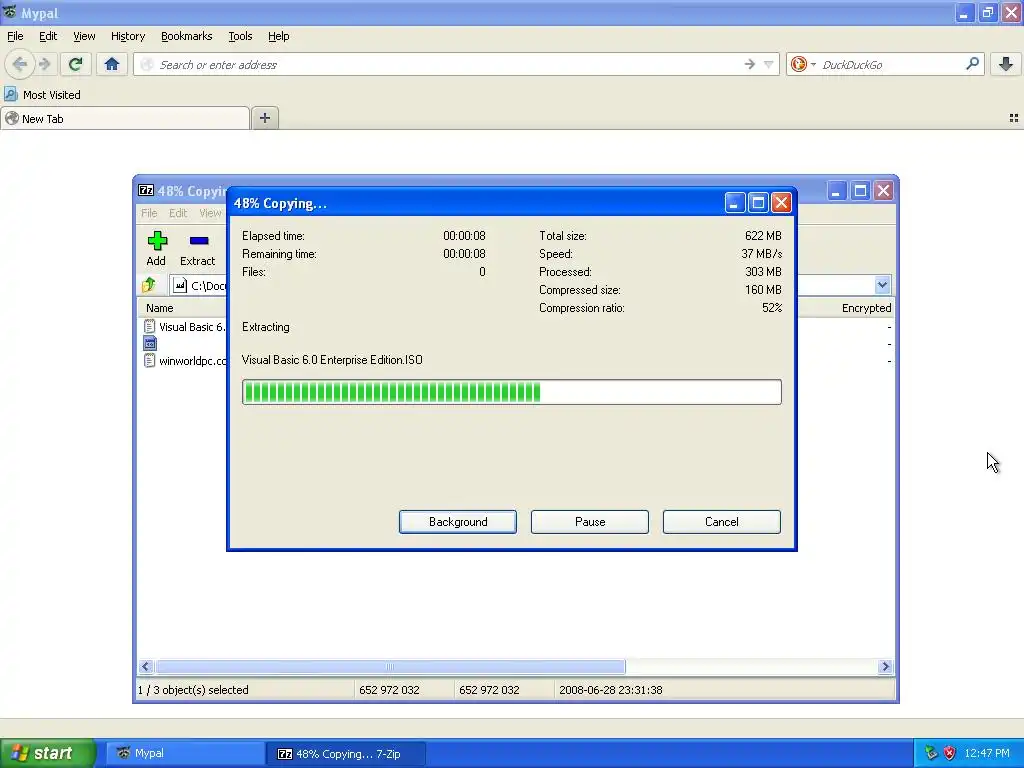Open the Bookmarks menu
The width and height of the screenshot is (1024, 768).
tap(186, 36)
